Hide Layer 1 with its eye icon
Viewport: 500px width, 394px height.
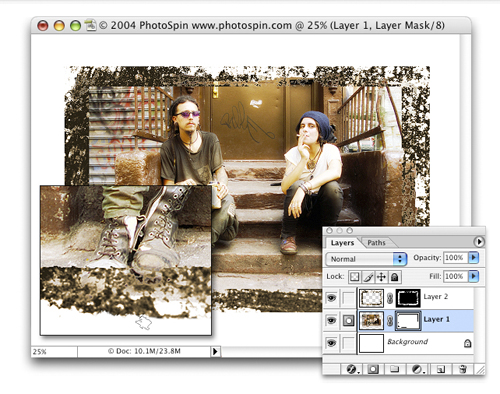(x=331, y=320)
